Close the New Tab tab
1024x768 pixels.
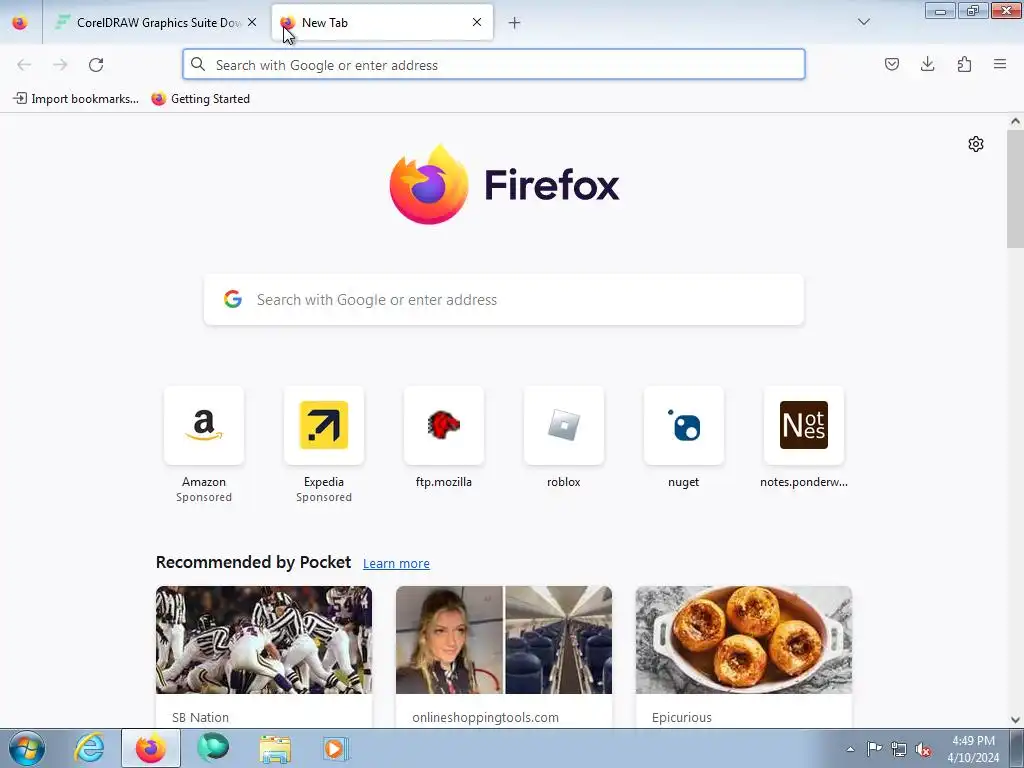pyautogui.click(x=477, y=22)
